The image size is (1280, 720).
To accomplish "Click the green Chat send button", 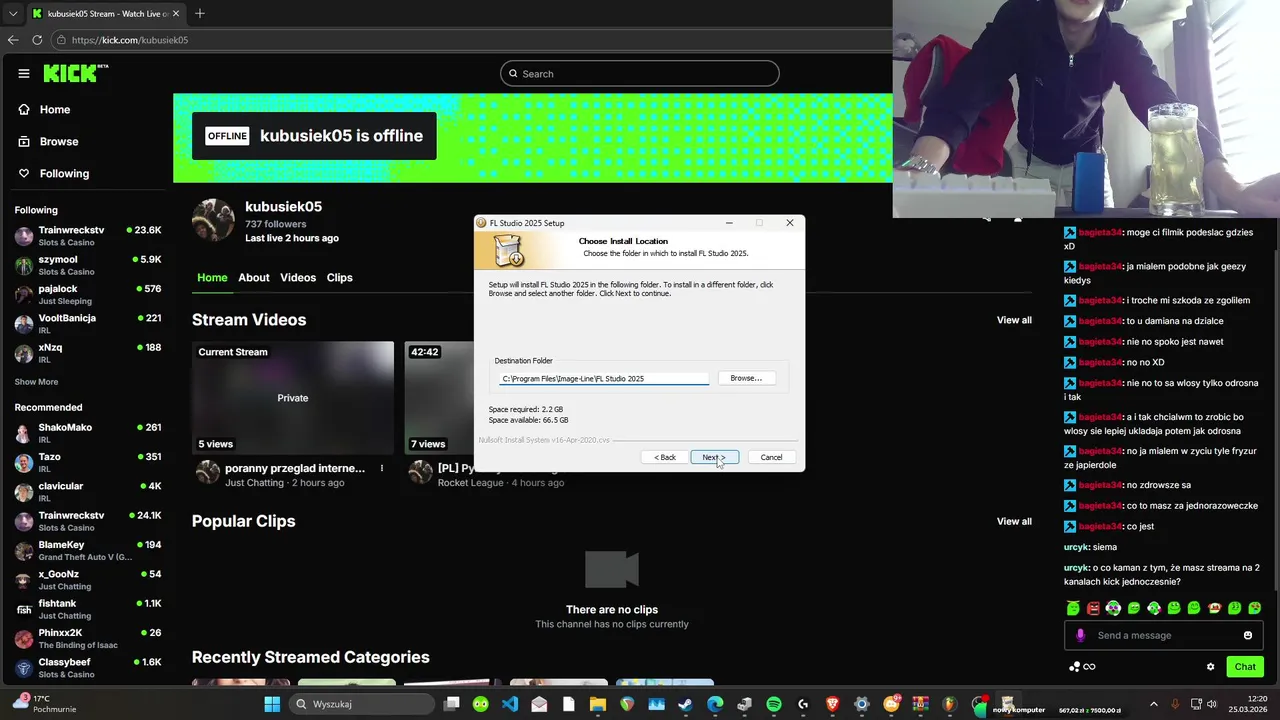I will coord(1245,667).
